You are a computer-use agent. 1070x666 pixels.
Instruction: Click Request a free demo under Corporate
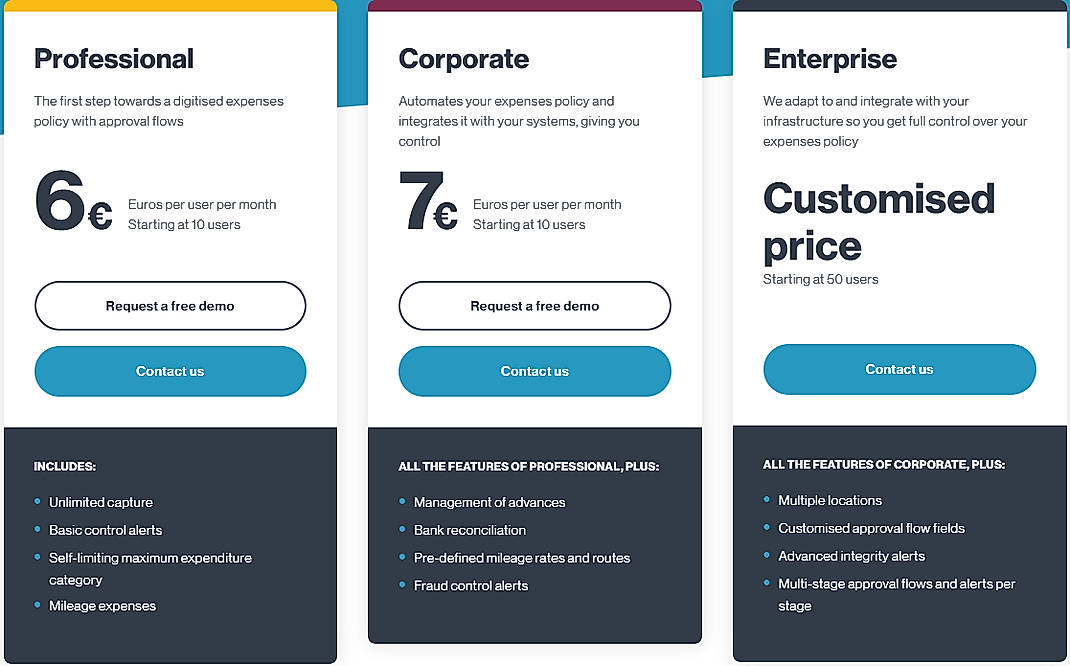click(534, 306)
